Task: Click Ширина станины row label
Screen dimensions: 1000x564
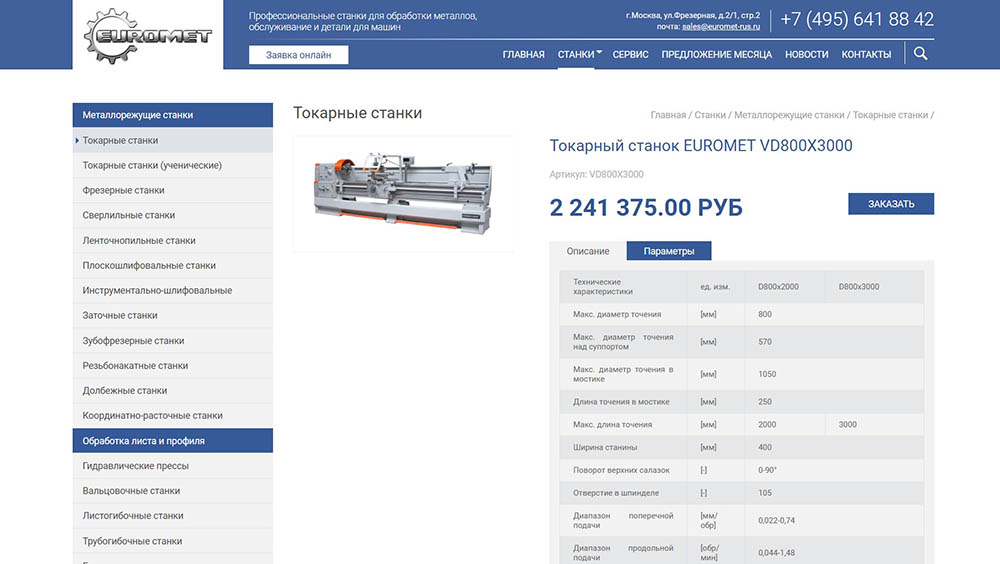Action: (605, 447)
